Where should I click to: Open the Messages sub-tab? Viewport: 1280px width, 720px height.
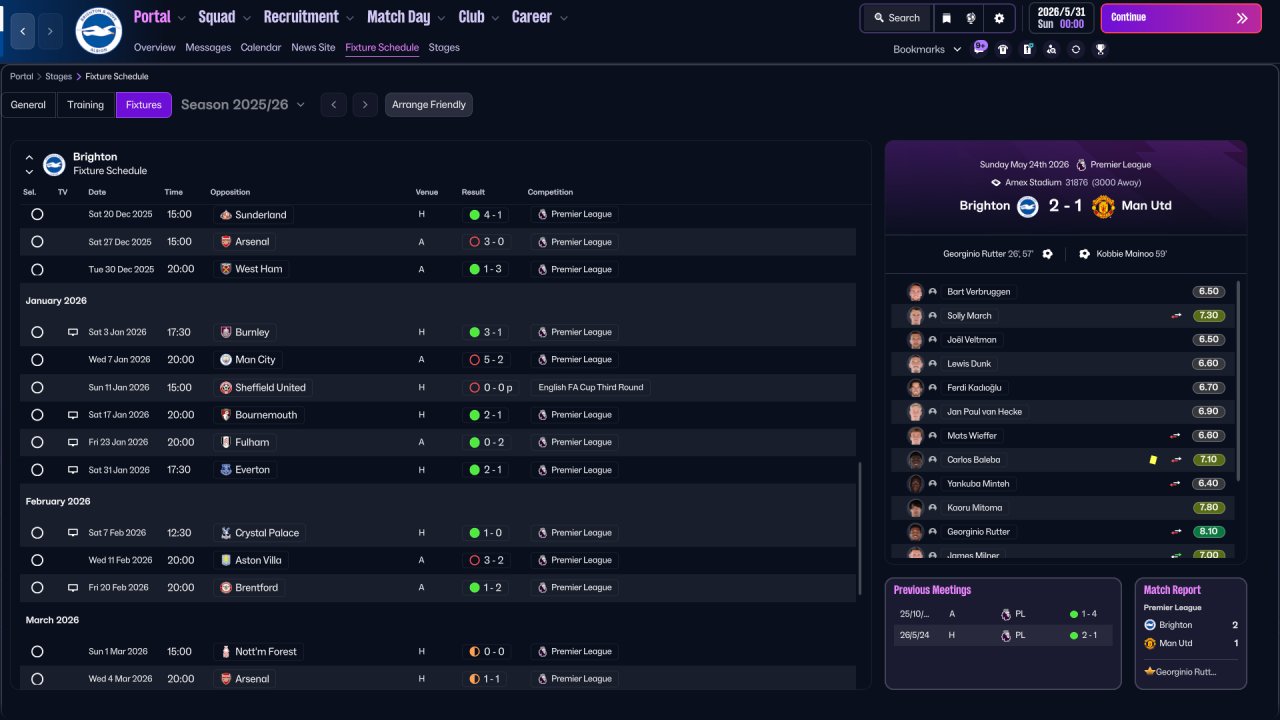tap(208, 48)
